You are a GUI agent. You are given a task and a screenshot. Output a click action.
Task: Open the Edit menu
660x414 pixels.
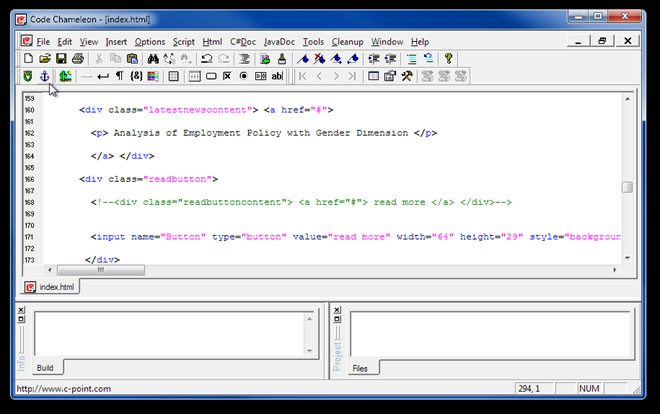click(x=64, y=42)
